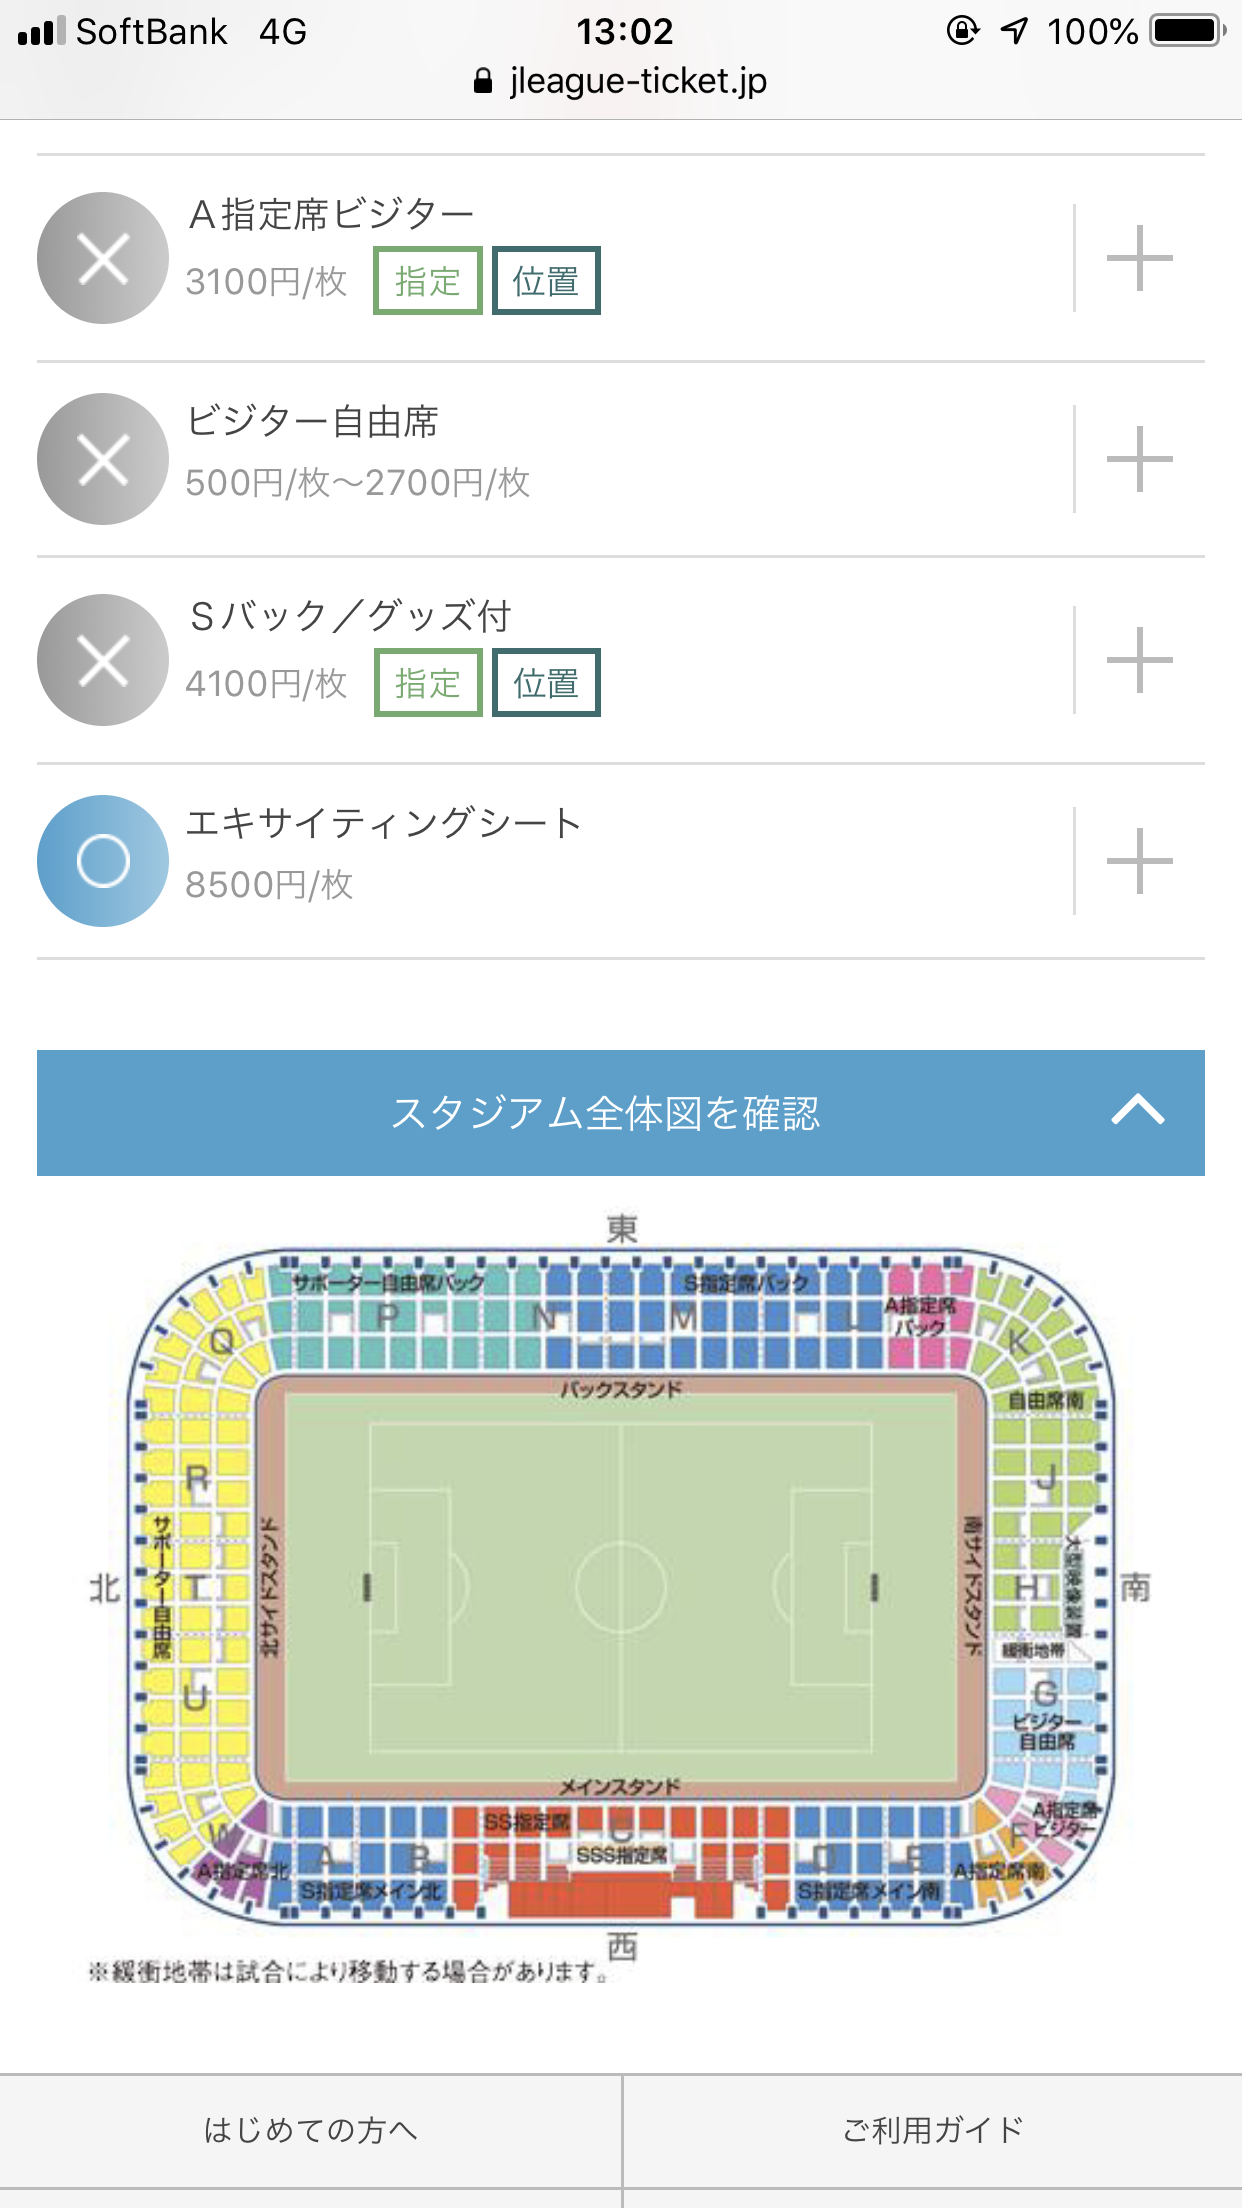This screenshot has height=2208, width=1242.
Task: Tap the plus icon for A指定席ビジター
Action: tap(1139, 258)
